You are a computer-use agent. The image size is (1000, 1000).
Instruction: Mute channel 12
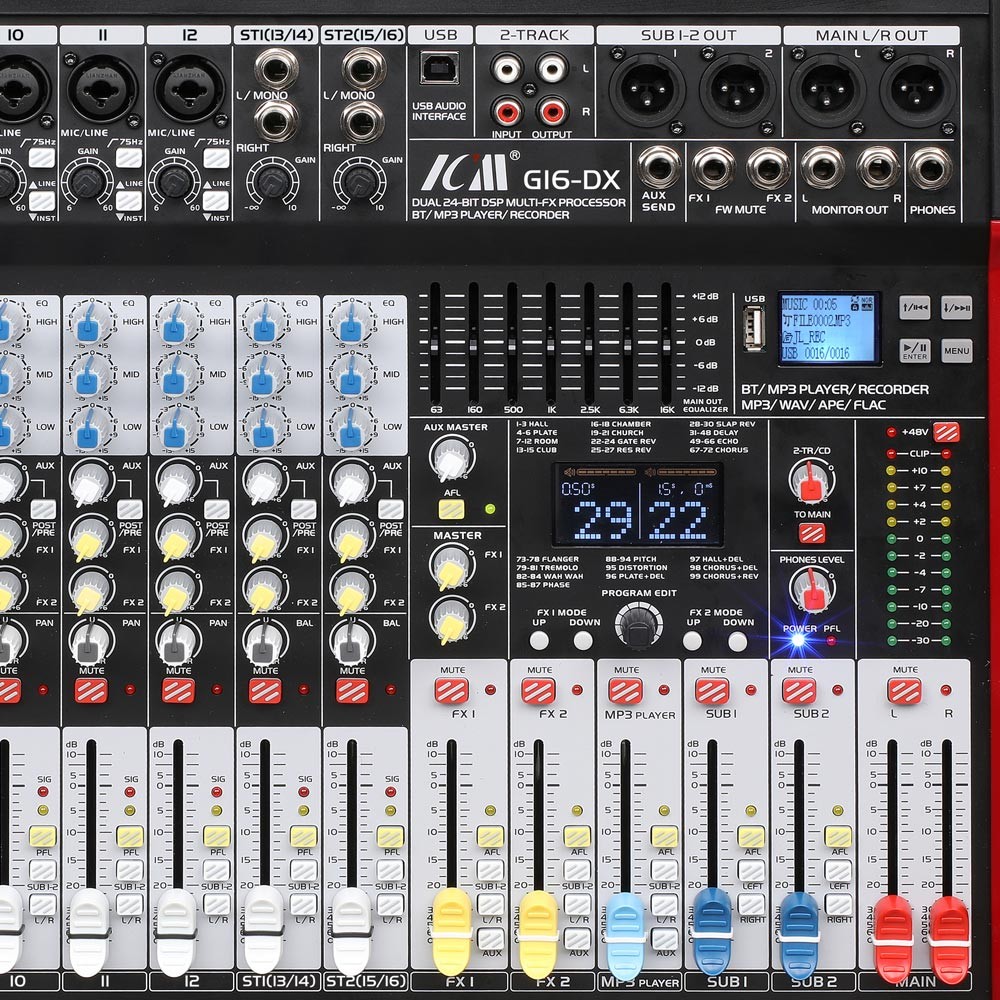178,691
